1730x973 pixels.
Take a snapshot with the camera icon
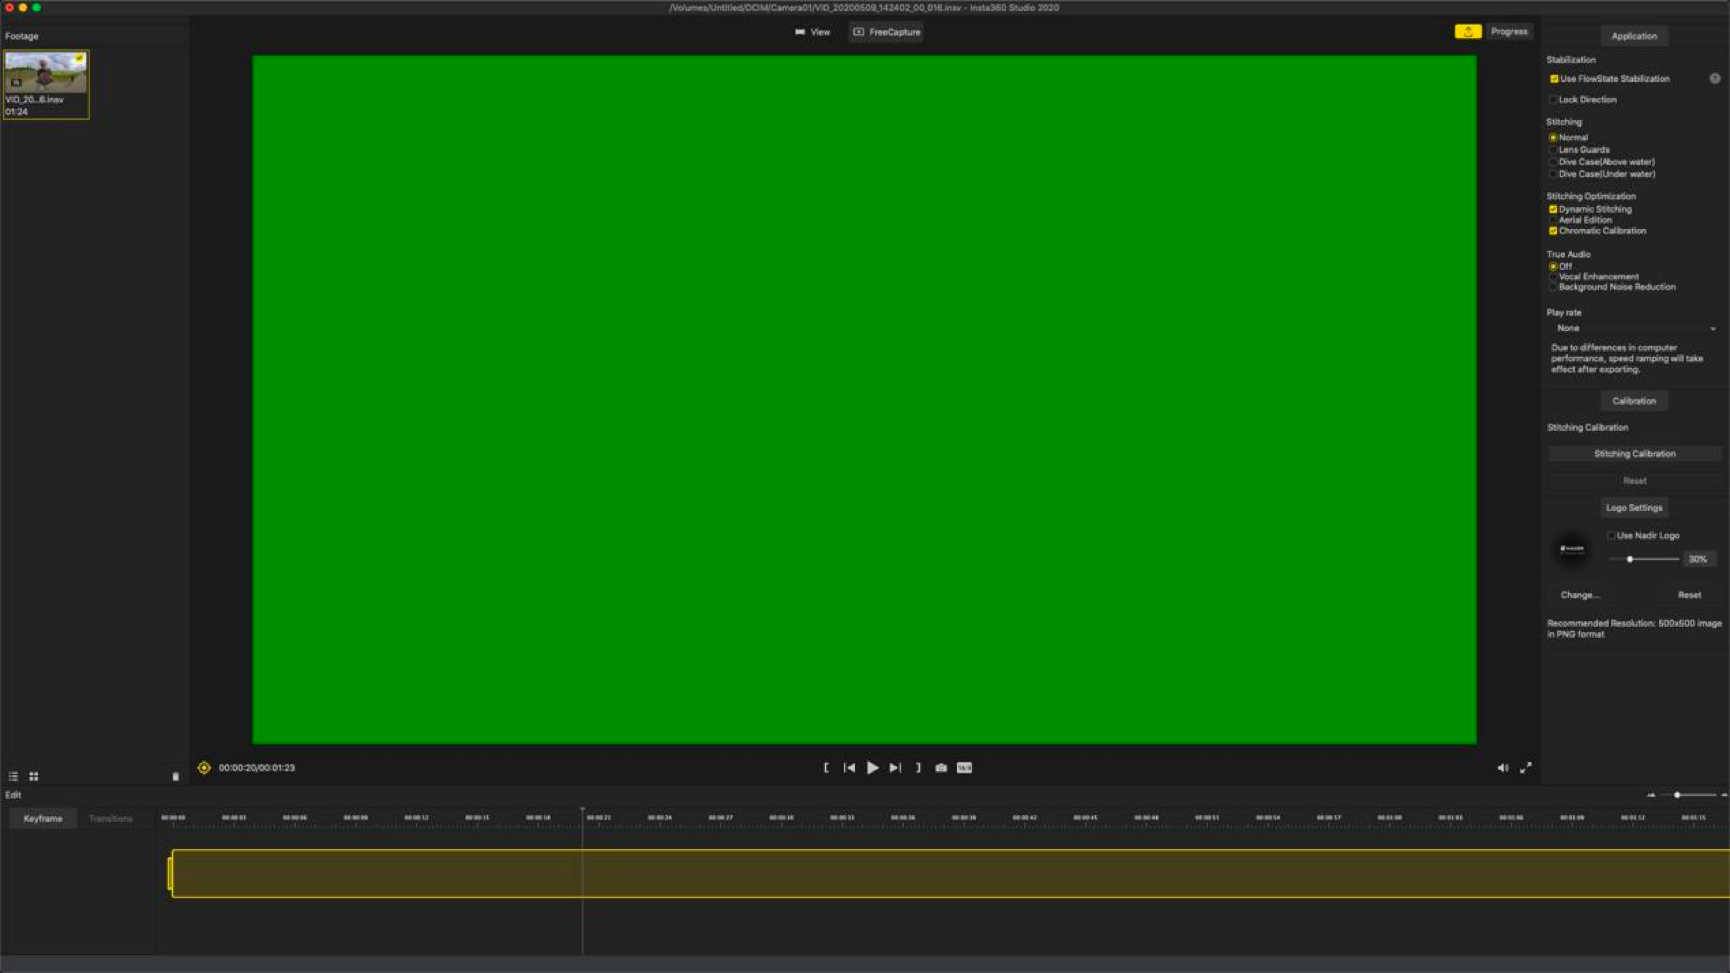pyautogui.click(x=941, y=768)
